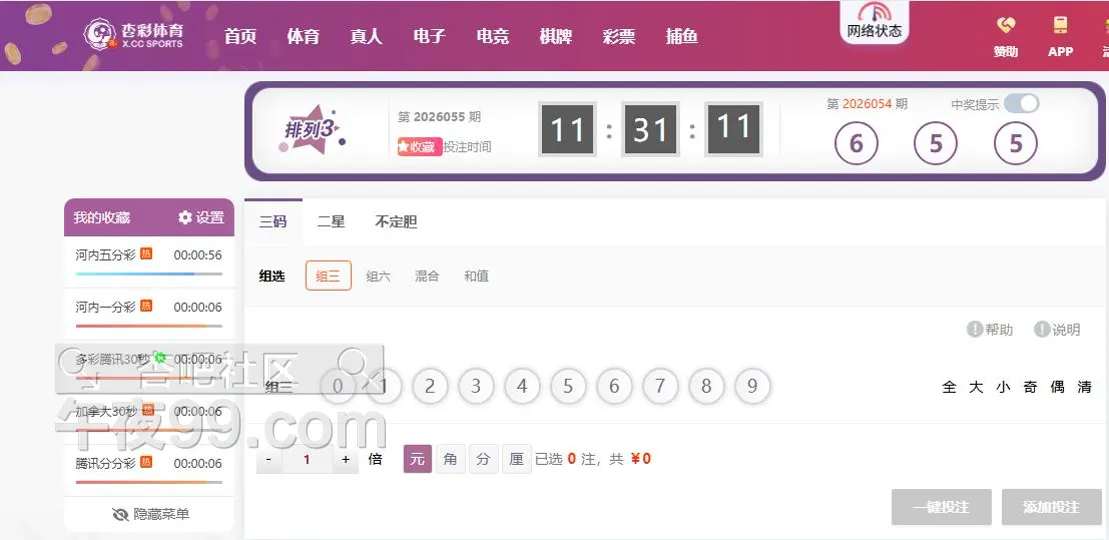Image resolution: width=1109 pixels, height=540 pixels.
Task: Pick number ball 5
Action: (x=568, y=386)
